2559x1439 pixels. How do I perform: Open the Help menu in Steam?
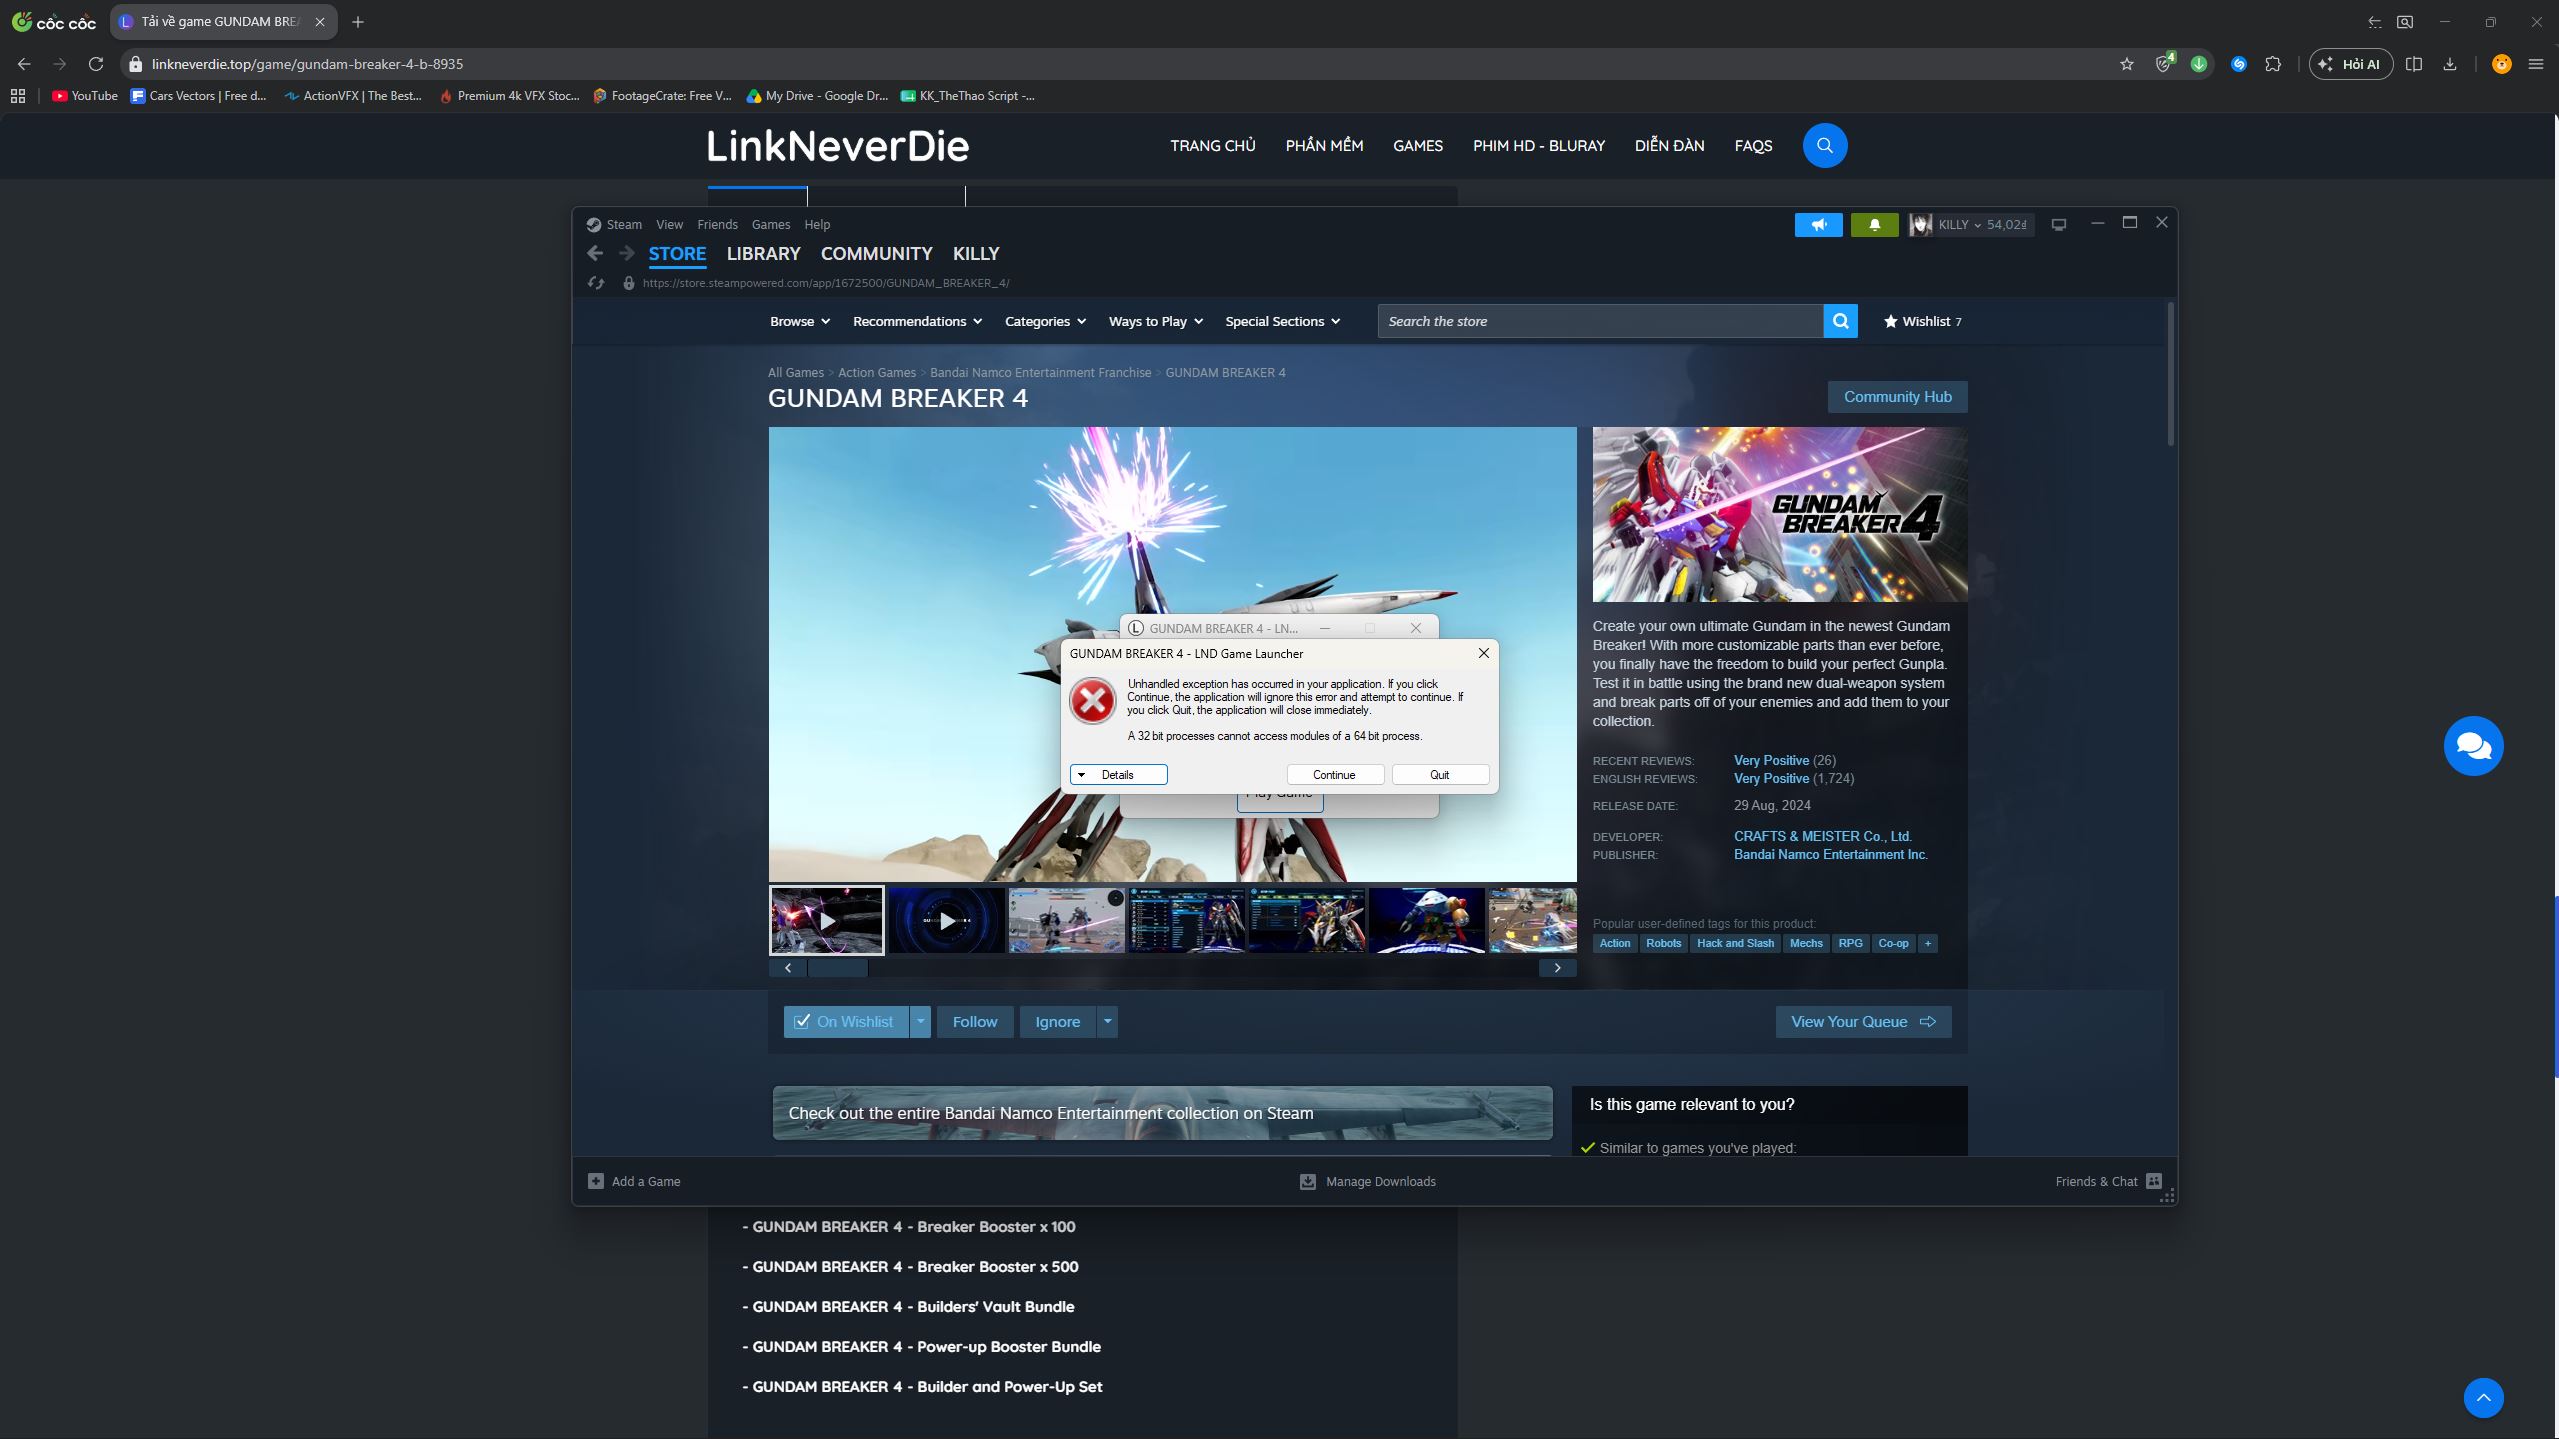pyautogui.click(x=817, y=225)
